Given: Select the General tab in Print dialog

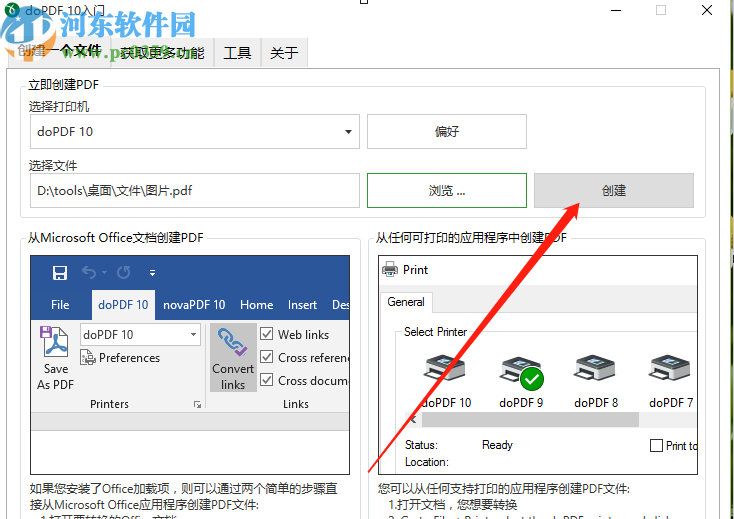Looking at the screenshot, I should 406,302.
